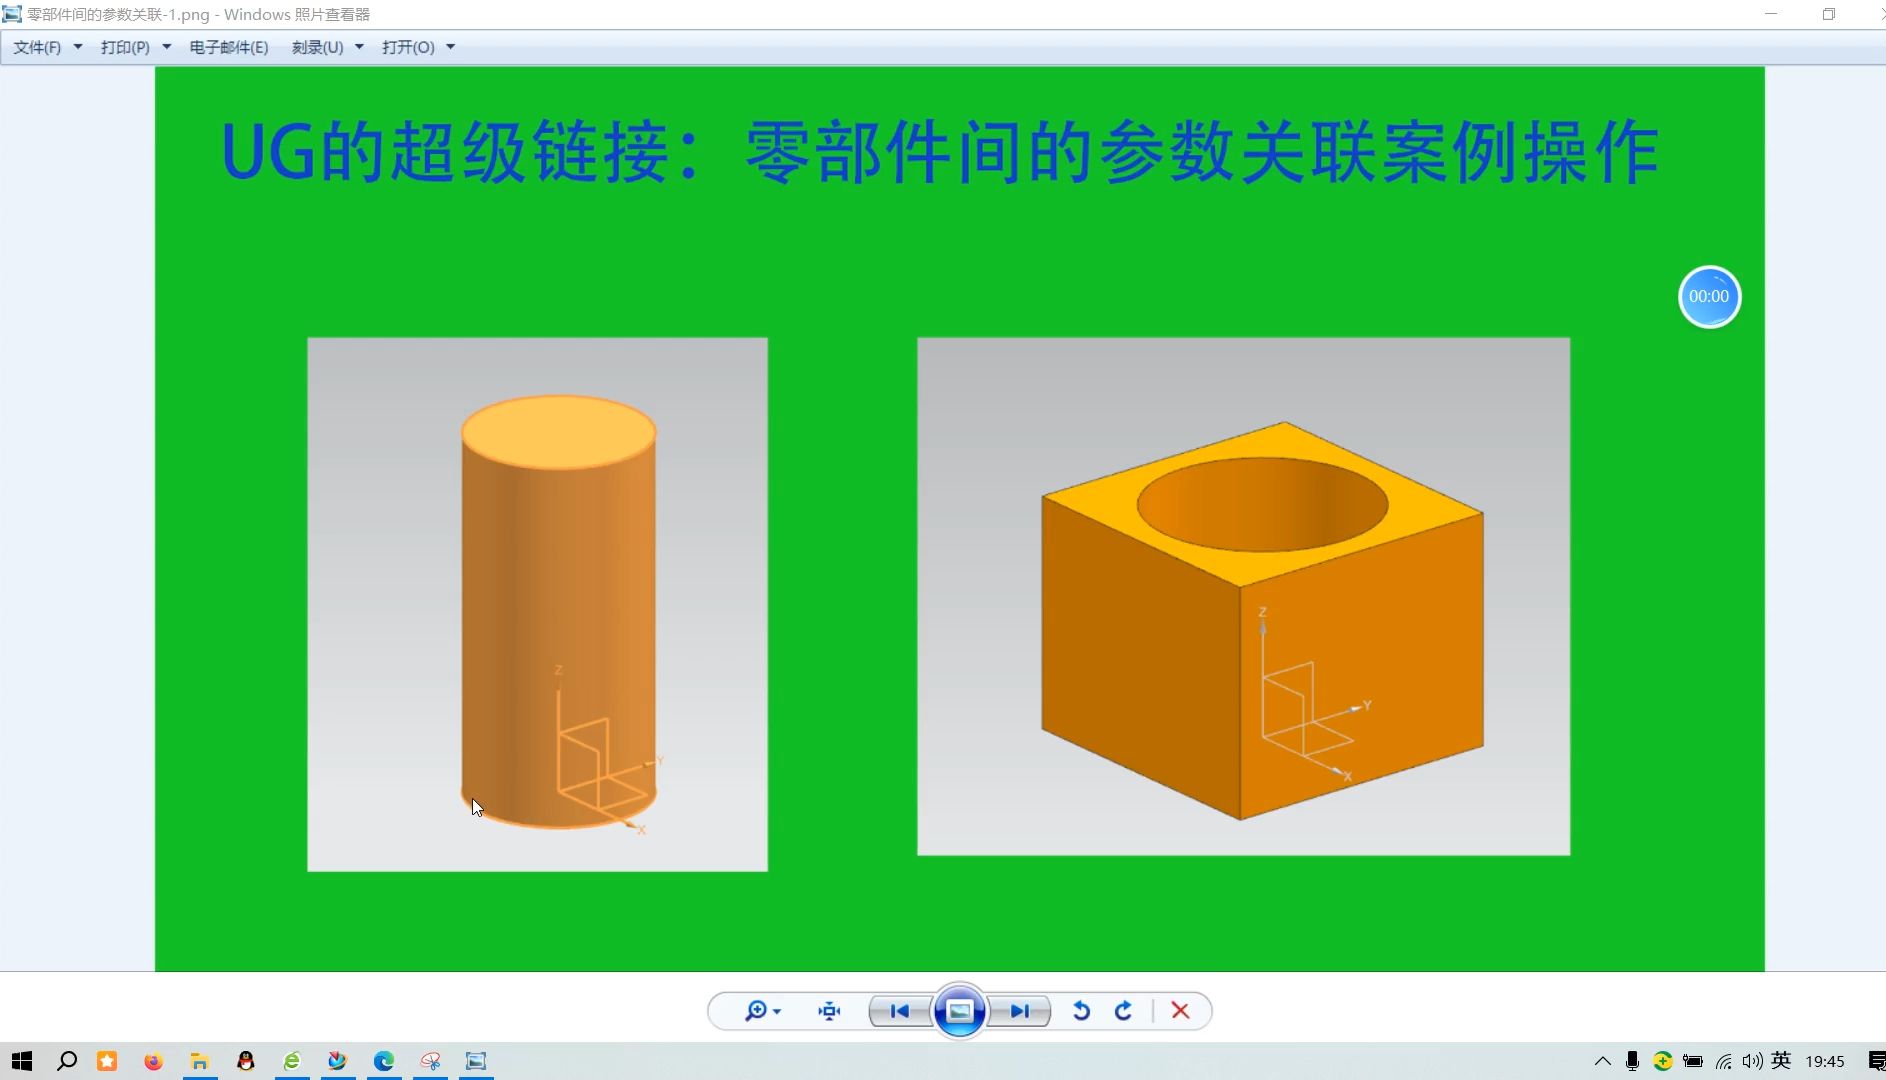Open the volume speaker tray icon
The width and height of the screenshot is (1886, 1080).
click(x=1752, y=1061)
